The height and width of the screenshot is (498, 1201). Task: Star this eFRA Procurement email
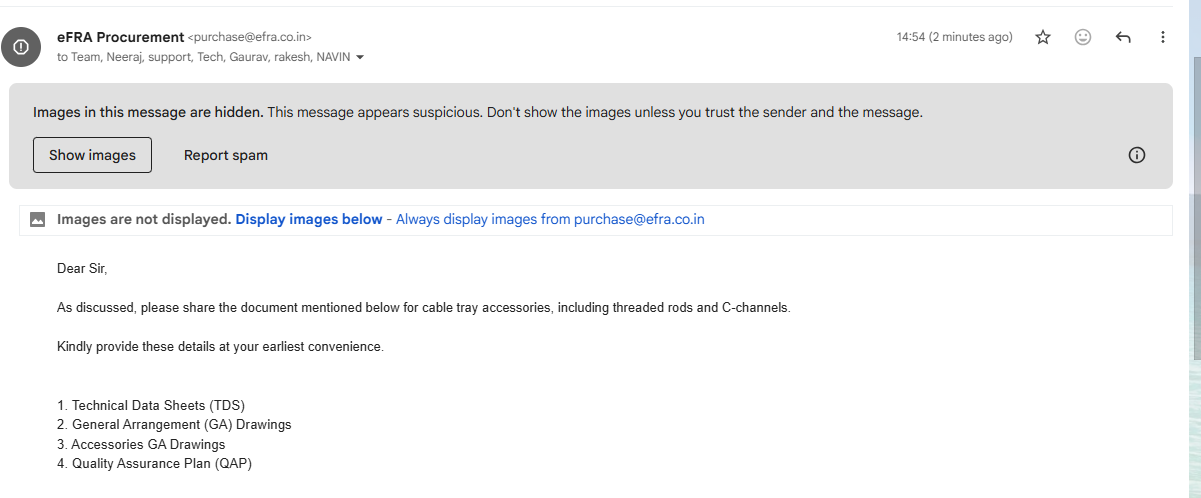pos(1043,37)
